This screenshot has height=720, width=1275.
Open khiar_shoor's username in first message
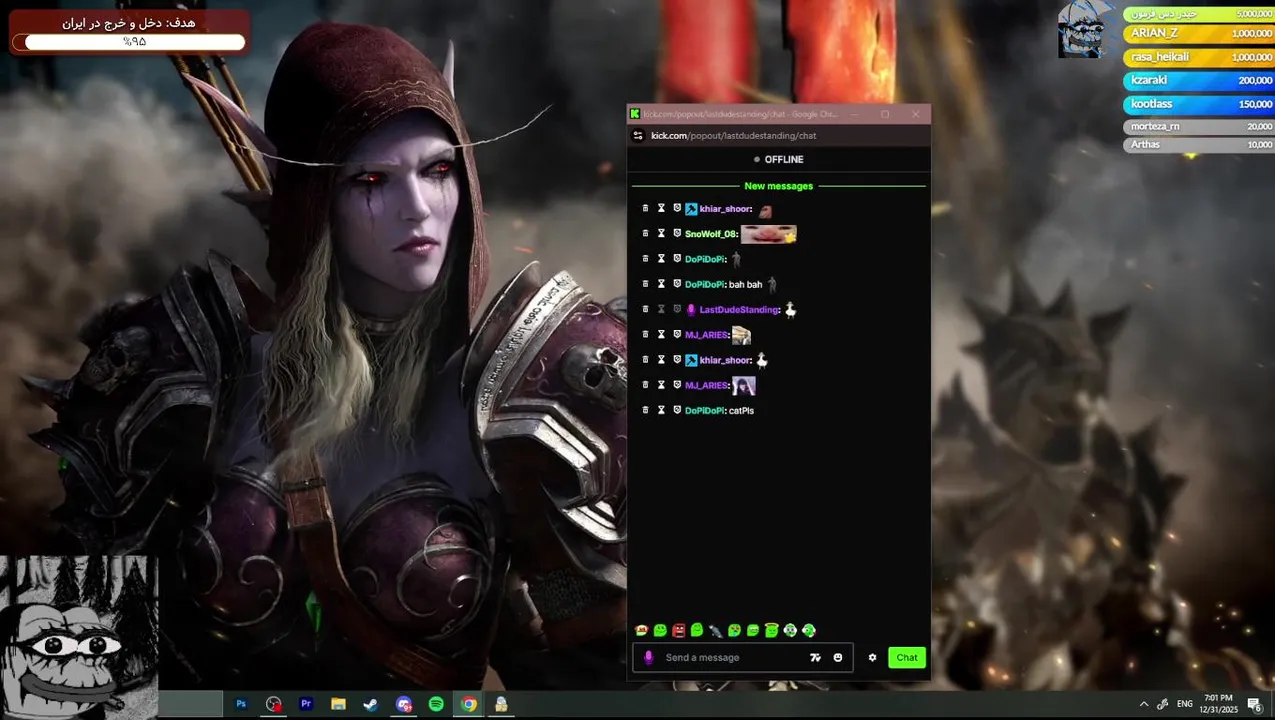tap(726, 209)
